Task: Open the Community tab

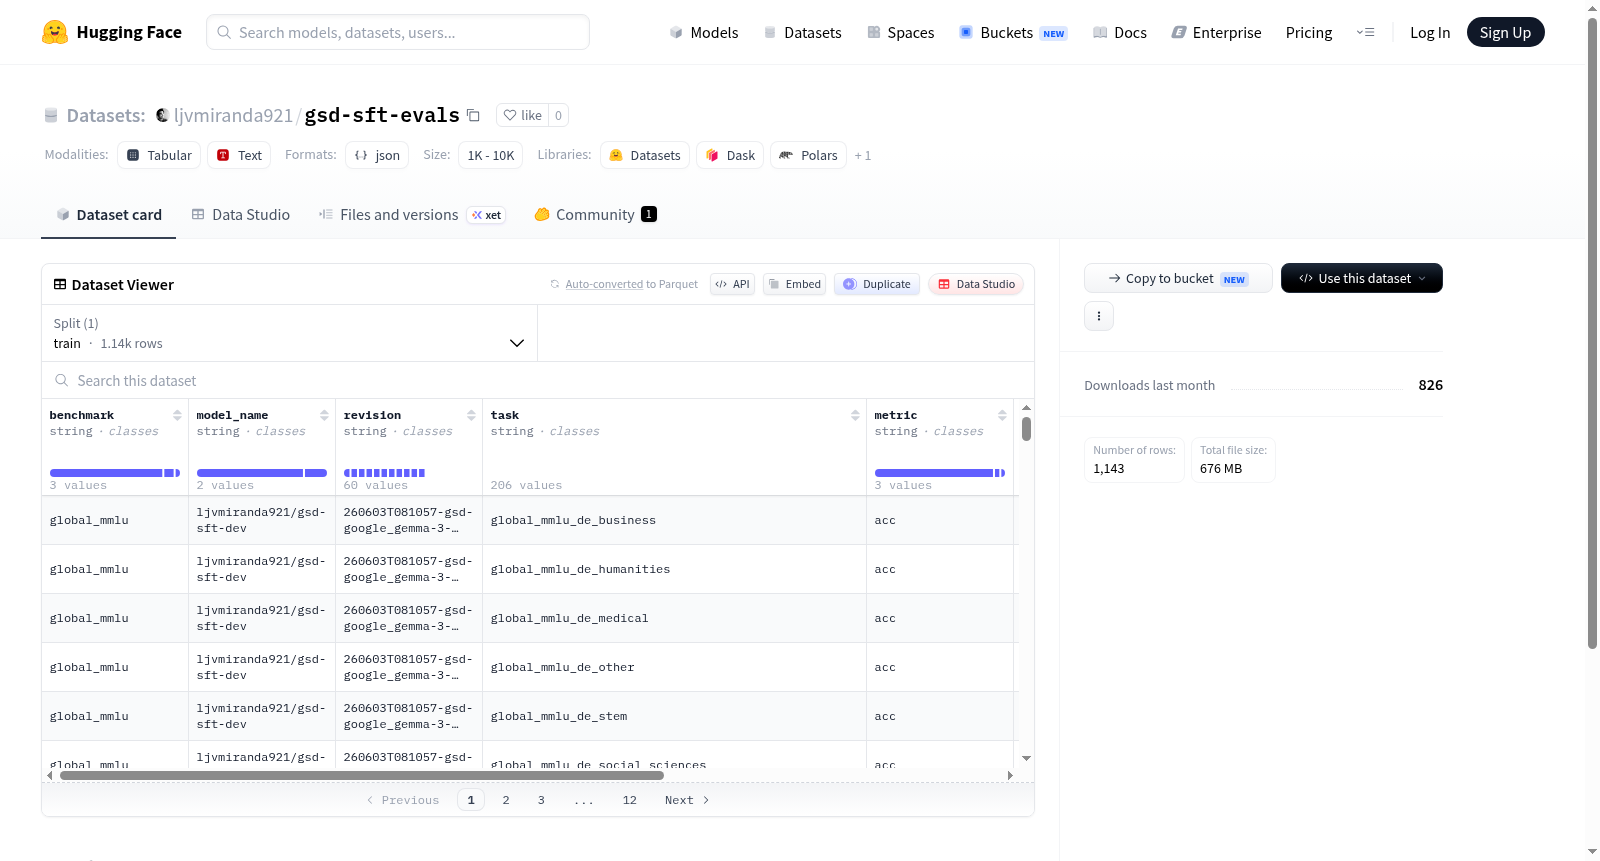Action: coord(596,215)
